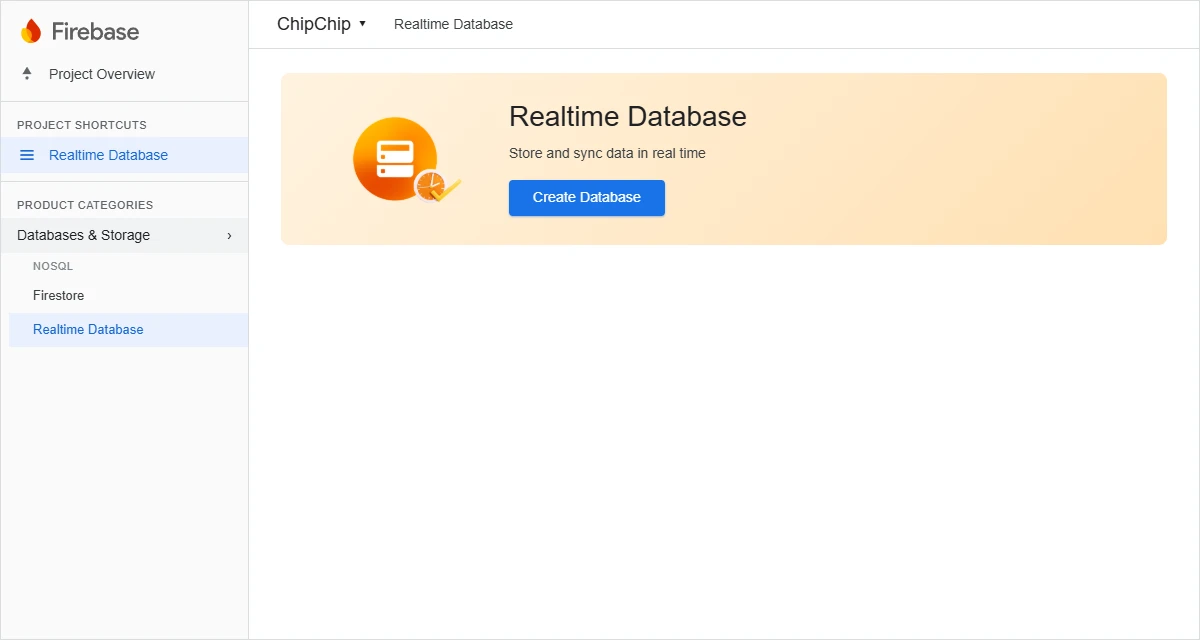The width and height of the screenshot is (1200, 640).
Task: Click the list icon beside the Realtime Database shortcut
Action: pyautogui.click(x=27, y=155)
